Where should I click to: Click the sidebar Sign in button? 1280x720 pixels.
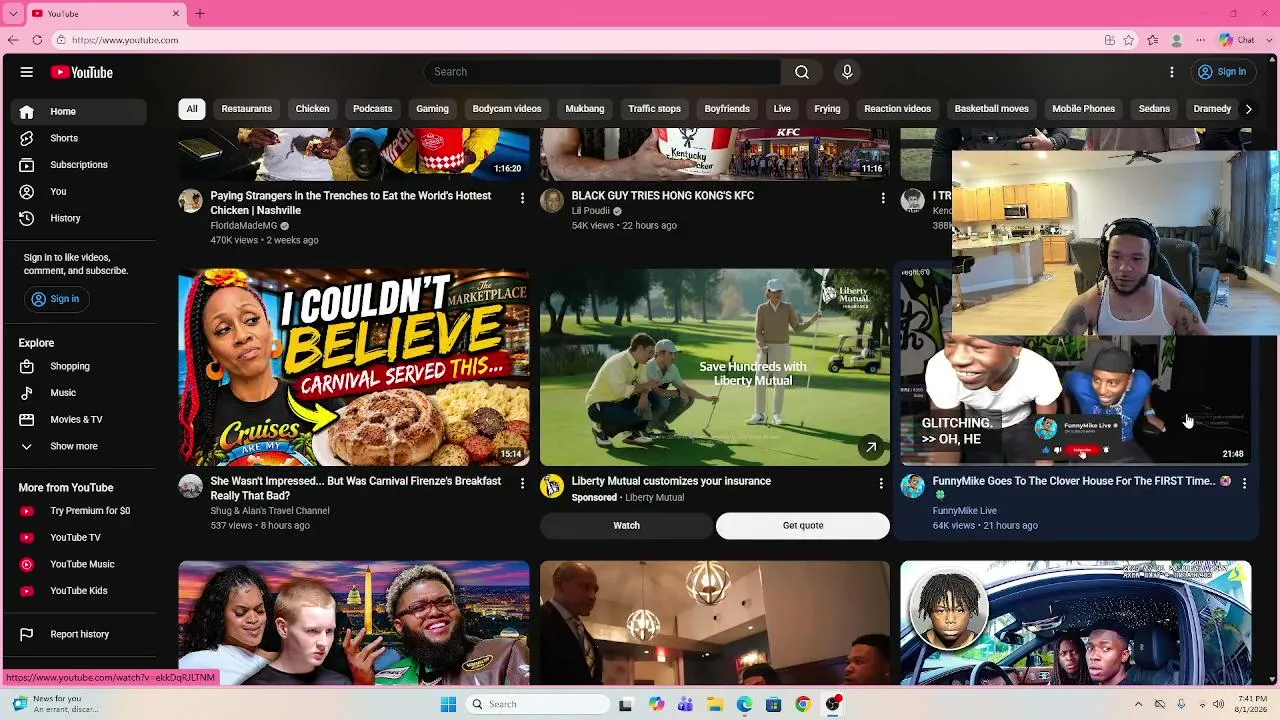(56, 299)
